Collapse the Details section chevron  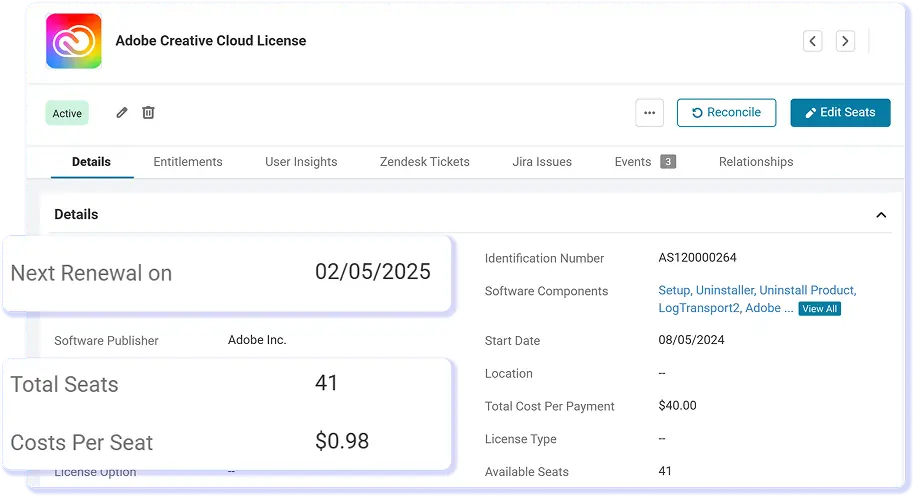point(881,215)
